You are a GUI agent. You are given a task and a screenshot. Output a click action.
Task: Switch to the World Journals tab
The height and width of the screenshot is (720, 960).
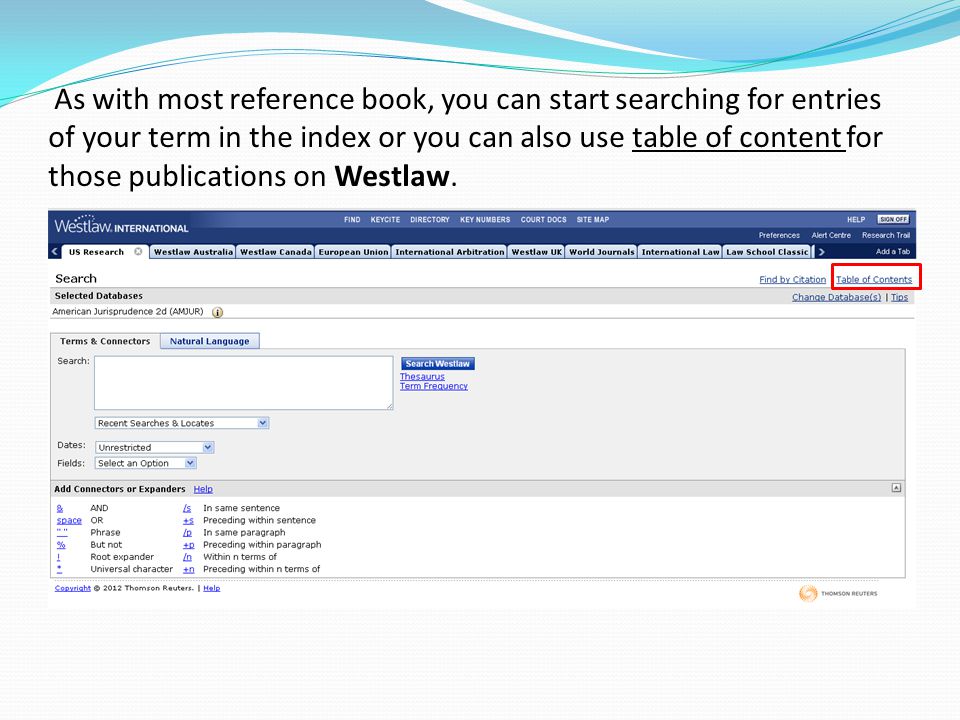(602, 252)
